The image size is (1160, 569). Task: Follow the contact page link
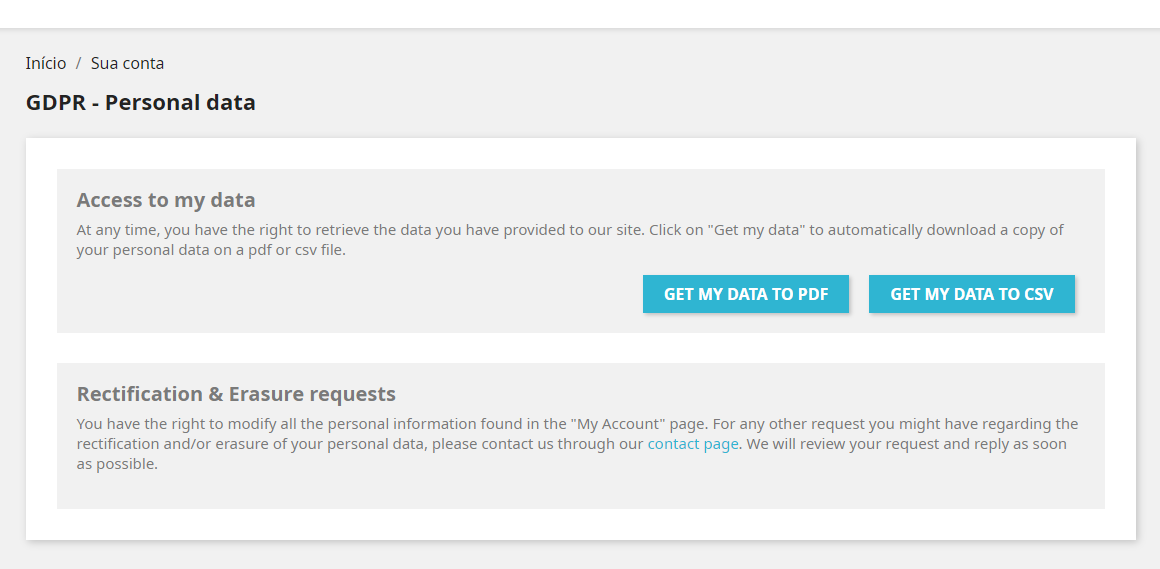click(692, 444)
